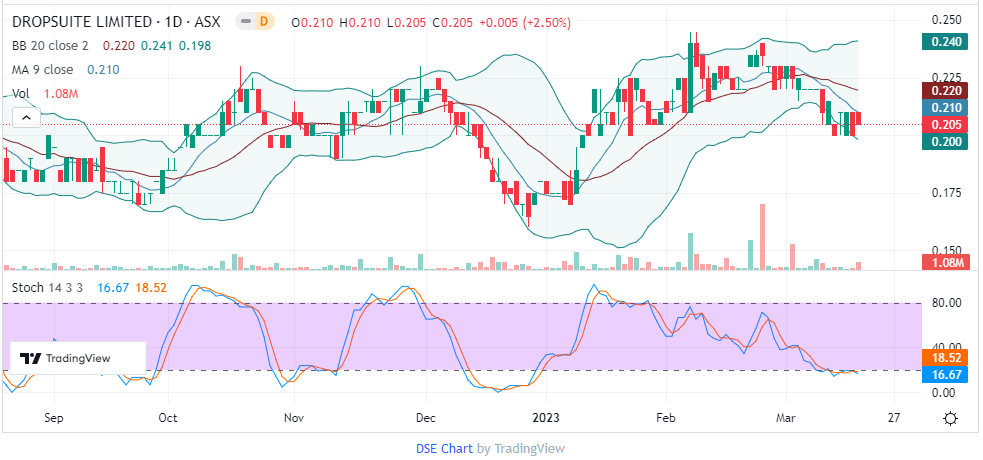The height and width of the screenshot is (460, 983).
Task: Collapse the indicator legend with chevron arrow
Action: coord(26,117)
